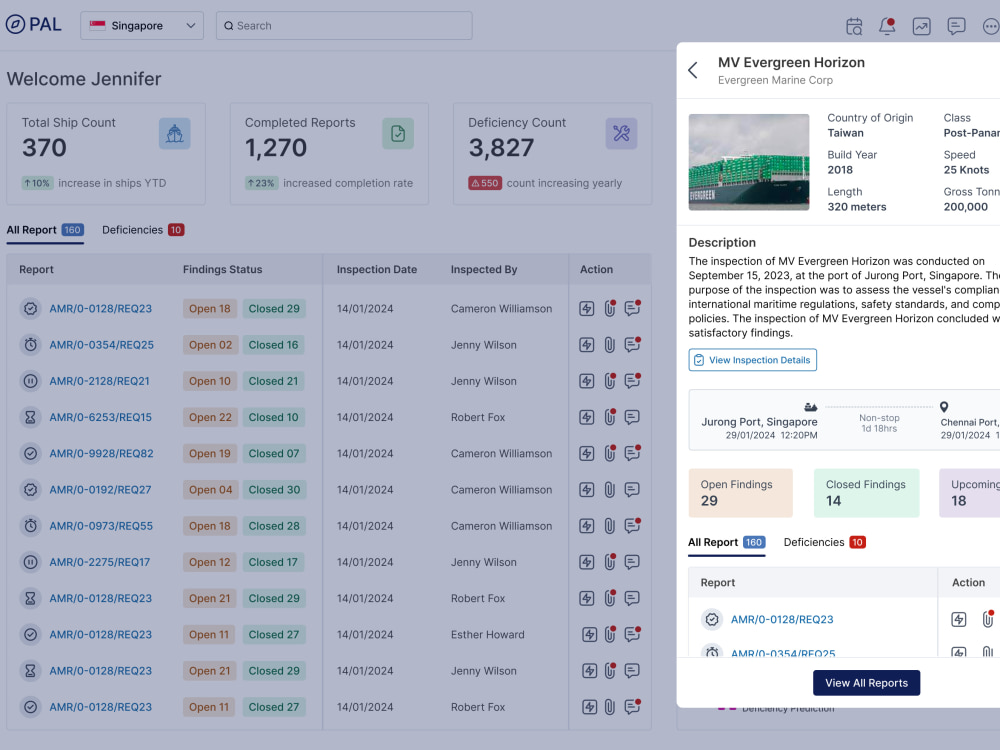Click the Open Findings 29 card

click(740, 493)
